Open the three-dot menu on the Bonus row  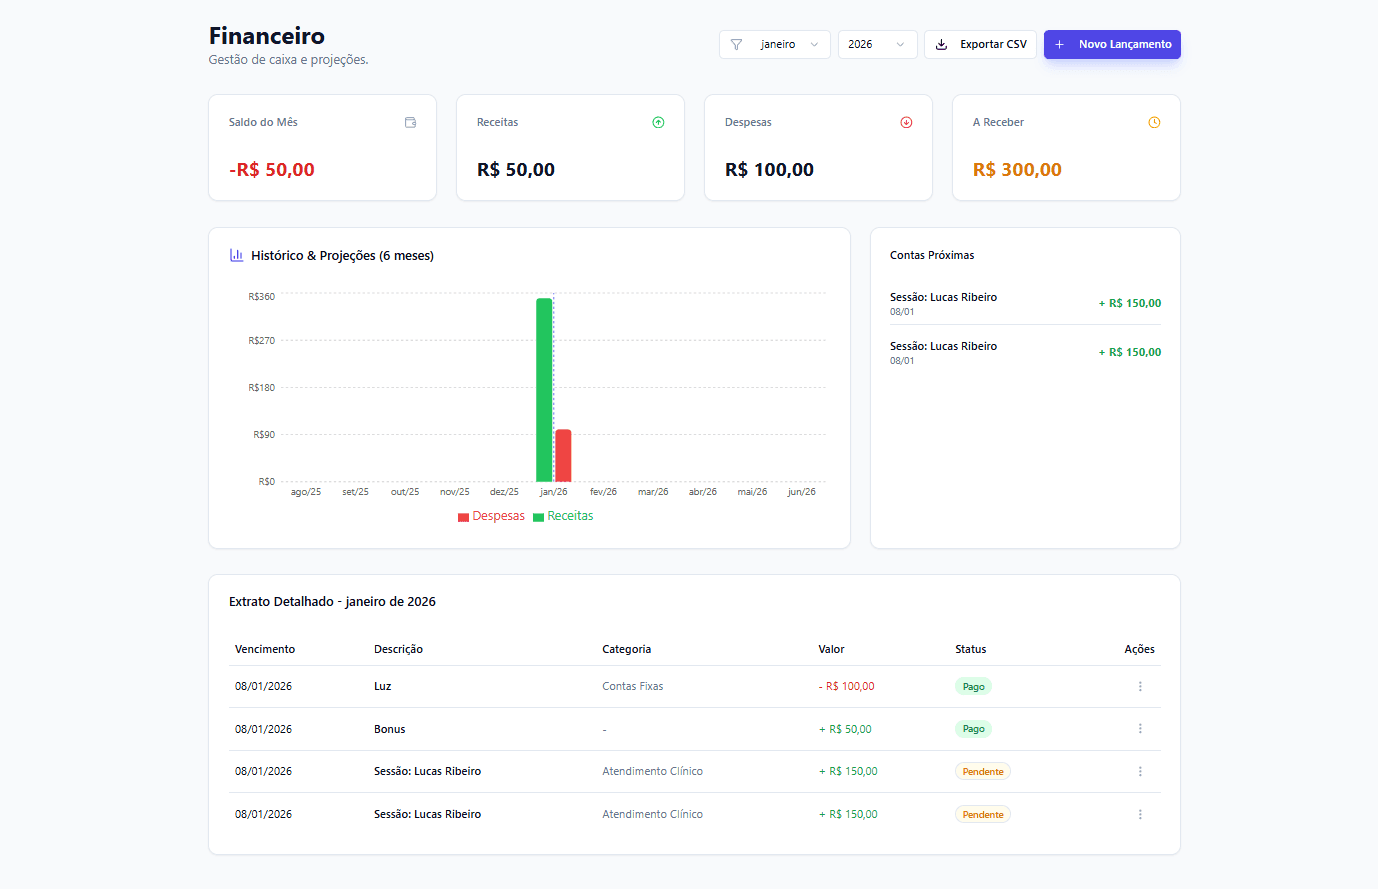[1139, 728]
